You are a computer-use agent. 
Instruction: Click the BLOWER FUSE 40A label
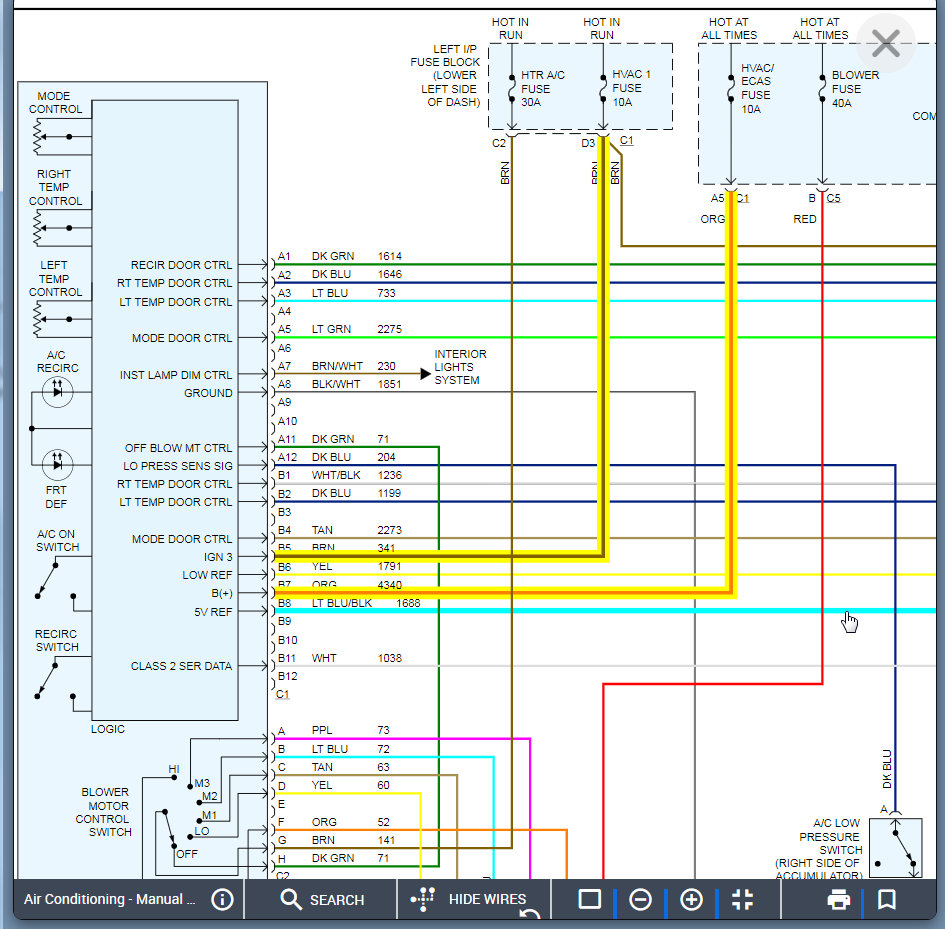click(855, 89)
